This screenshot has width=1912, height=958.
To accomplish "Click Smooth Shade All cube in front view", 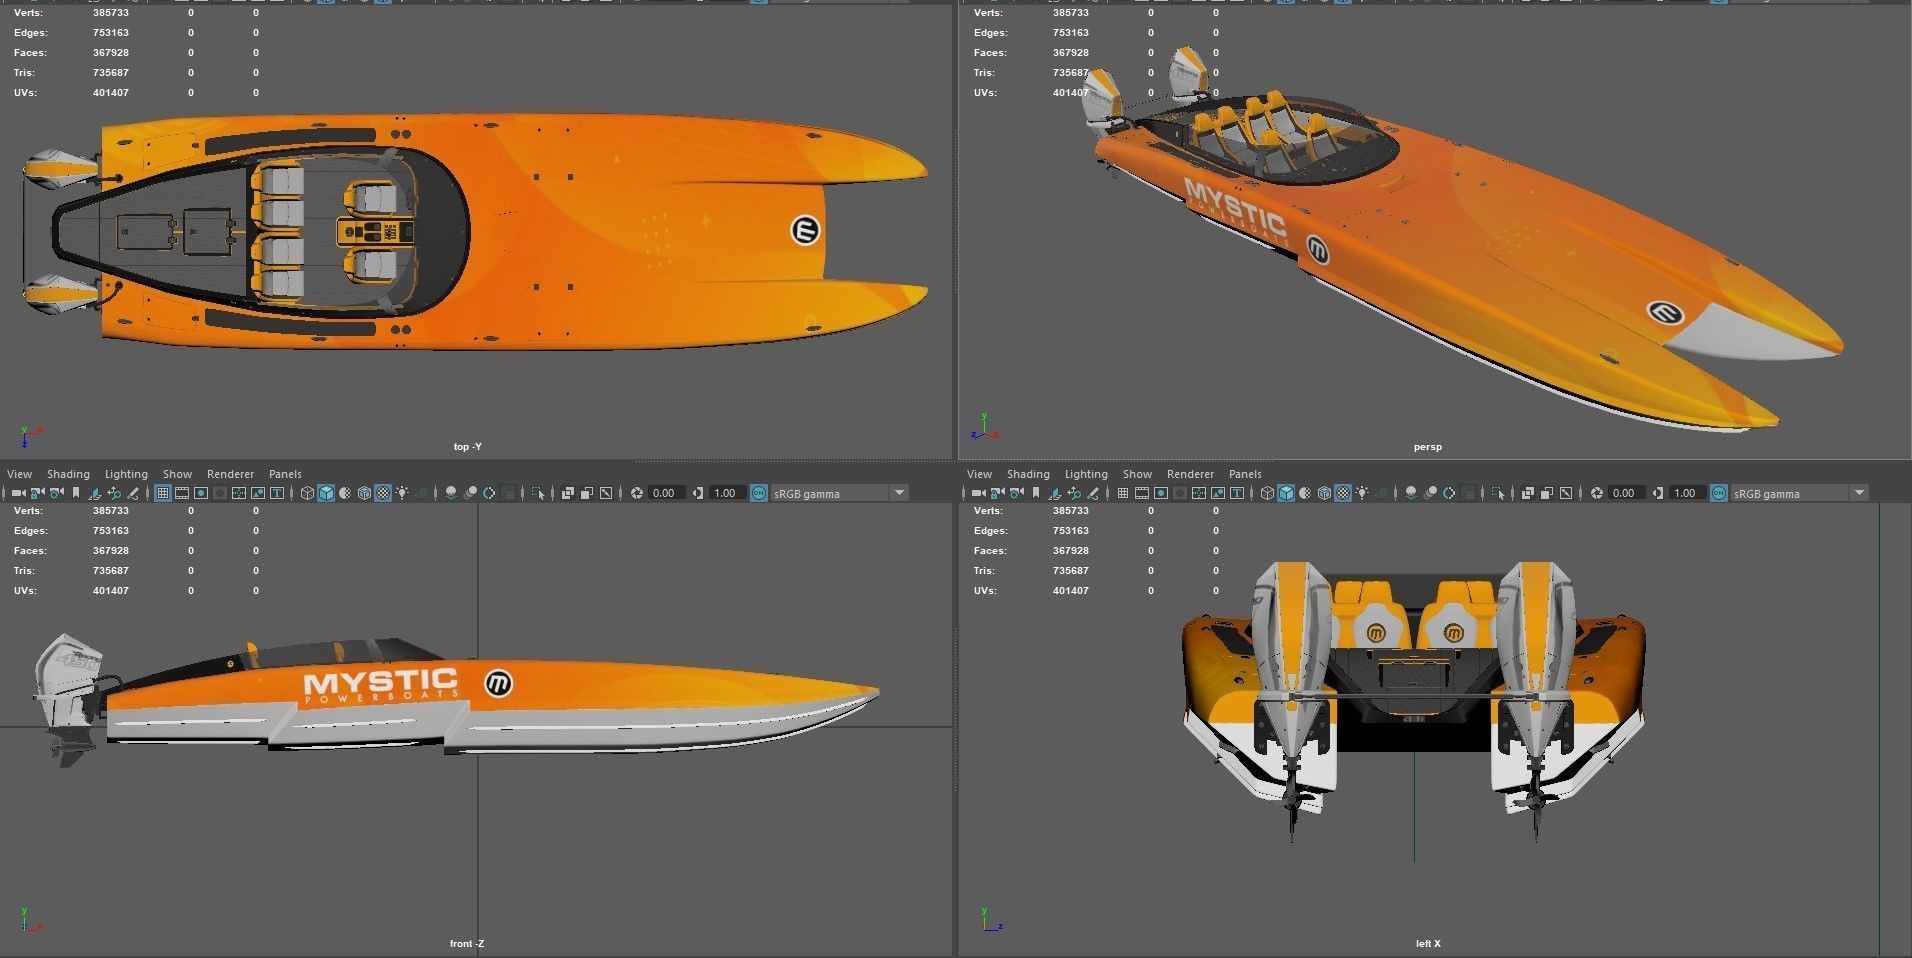I will [x=326, y=493].
